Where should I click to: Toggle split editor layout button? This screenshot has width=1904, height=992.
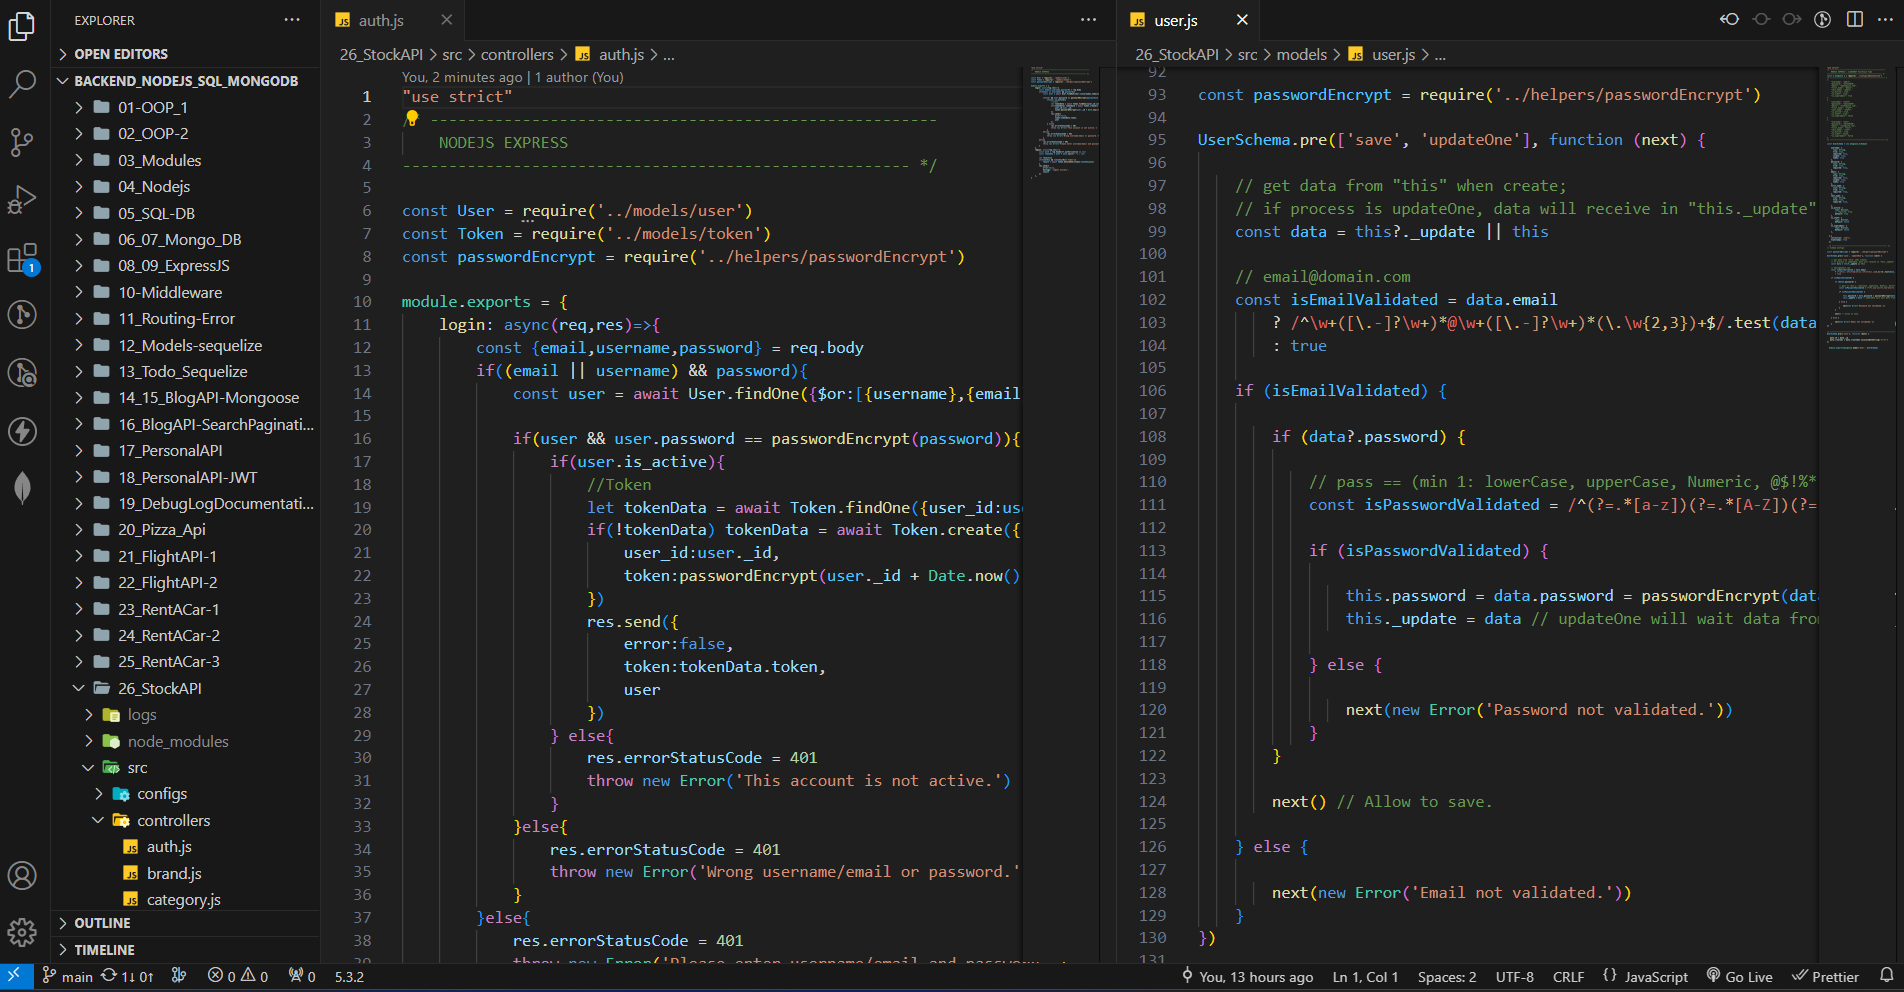1854,20
